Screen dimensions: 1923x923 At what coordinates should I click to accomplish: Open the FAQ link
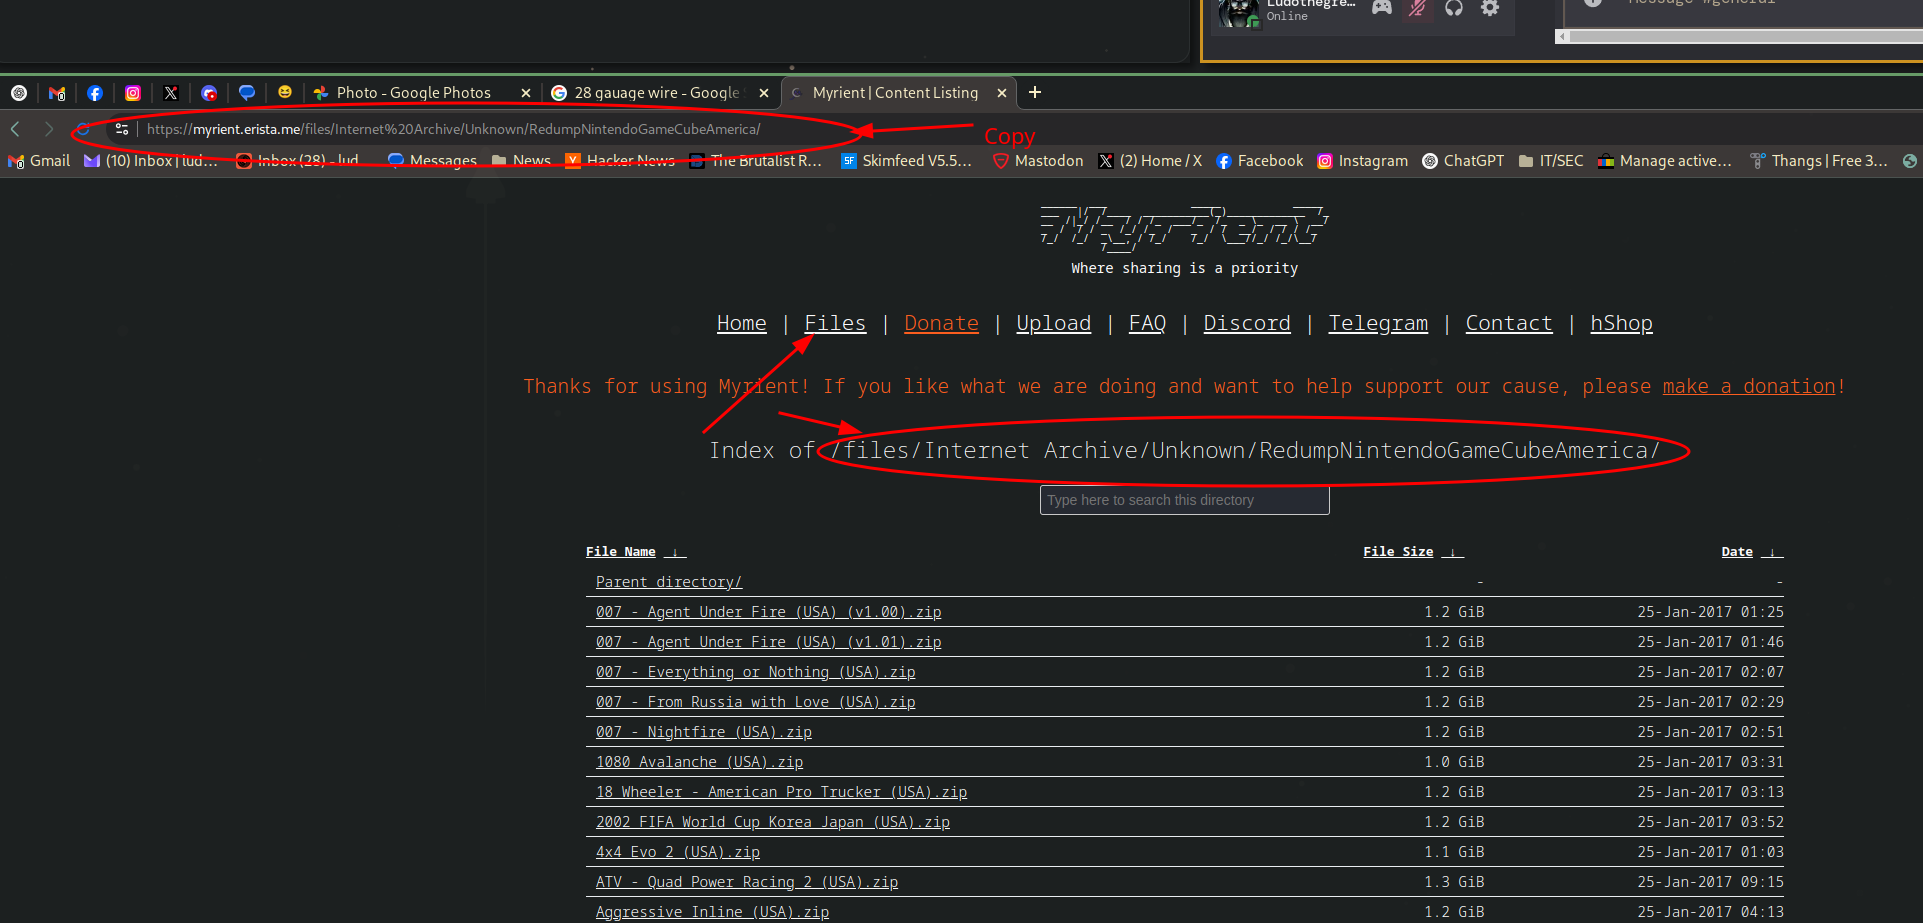[x=1147, y=323]
